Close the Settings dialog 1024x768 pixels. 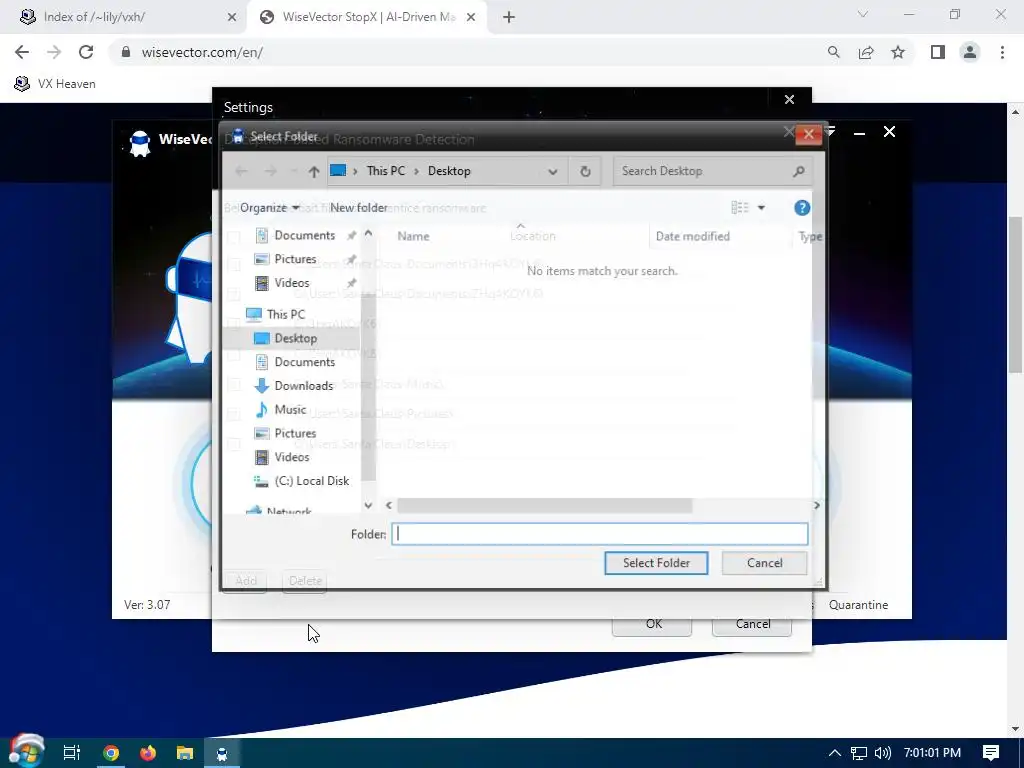pos(789,99)
